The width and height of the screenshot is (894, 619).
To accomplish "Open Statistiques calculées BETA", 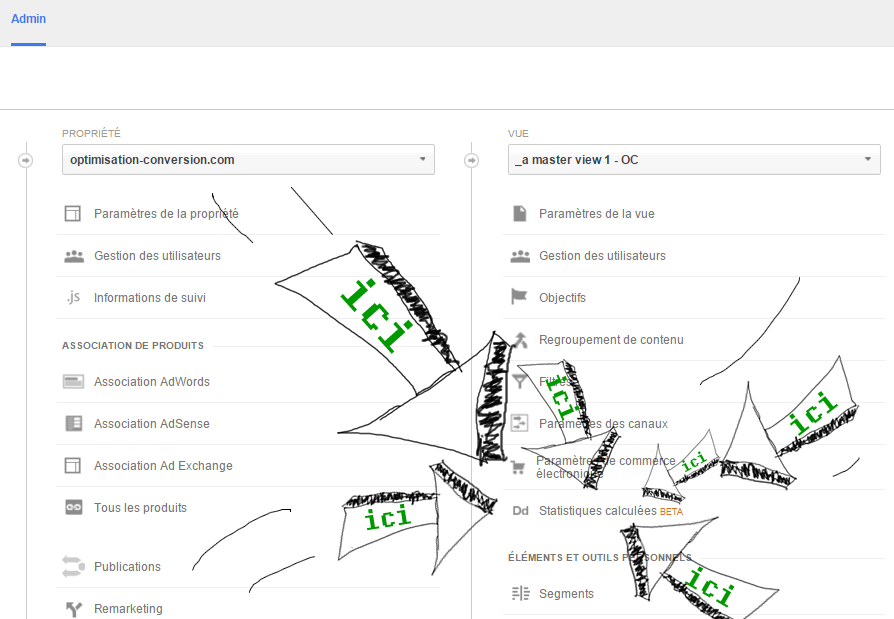I will click(597, 511).
